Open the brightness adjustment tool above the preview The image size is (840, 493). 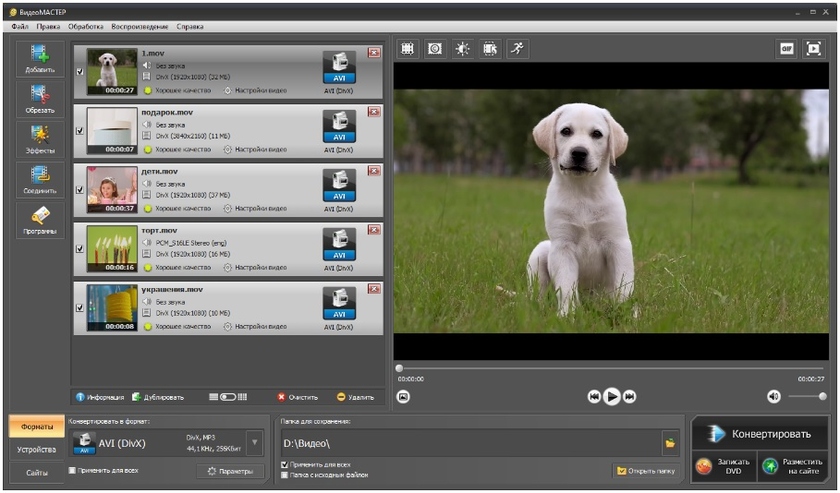pyautogui.click(x=463, y=48)
